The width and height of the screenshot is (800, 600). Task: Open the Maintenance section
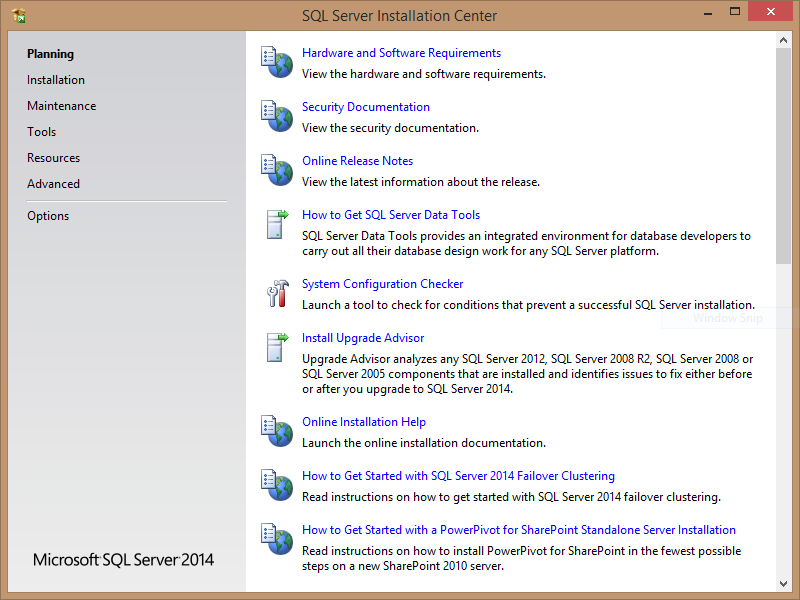(62, 106)
